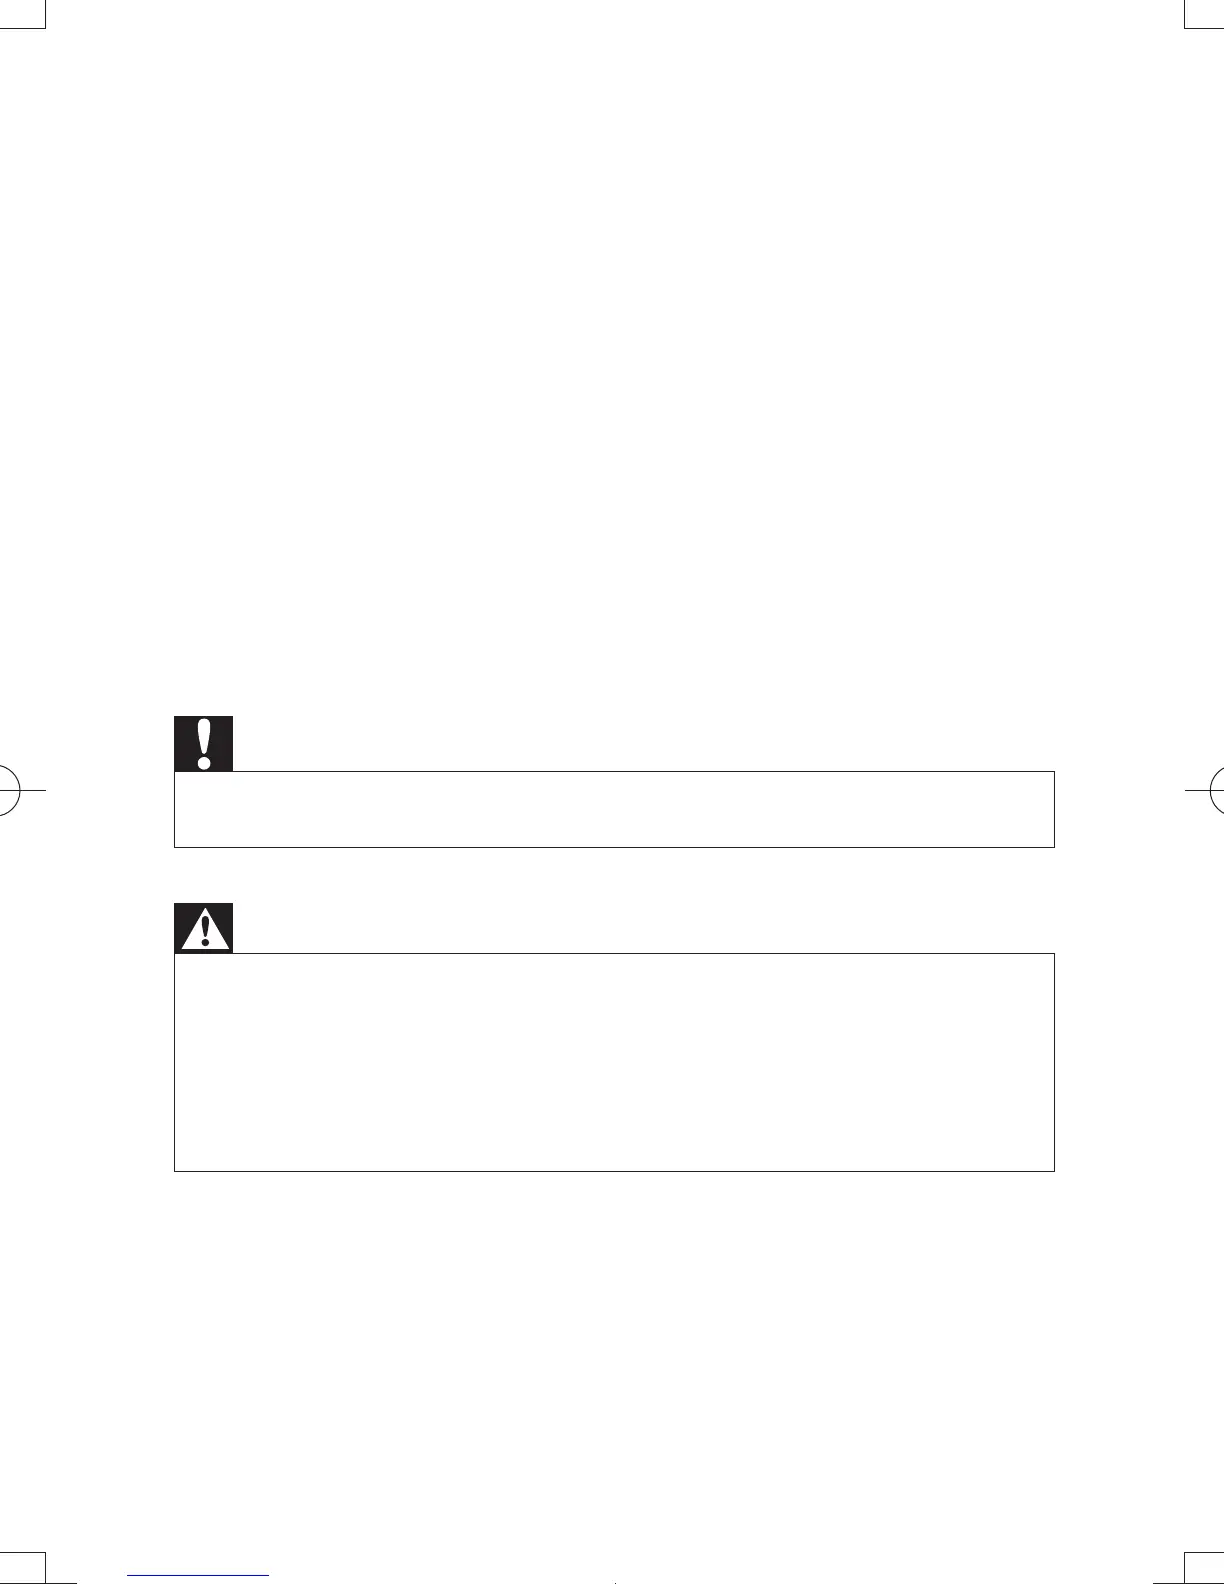Click the blank area below the warning box

coord(614,1350)
